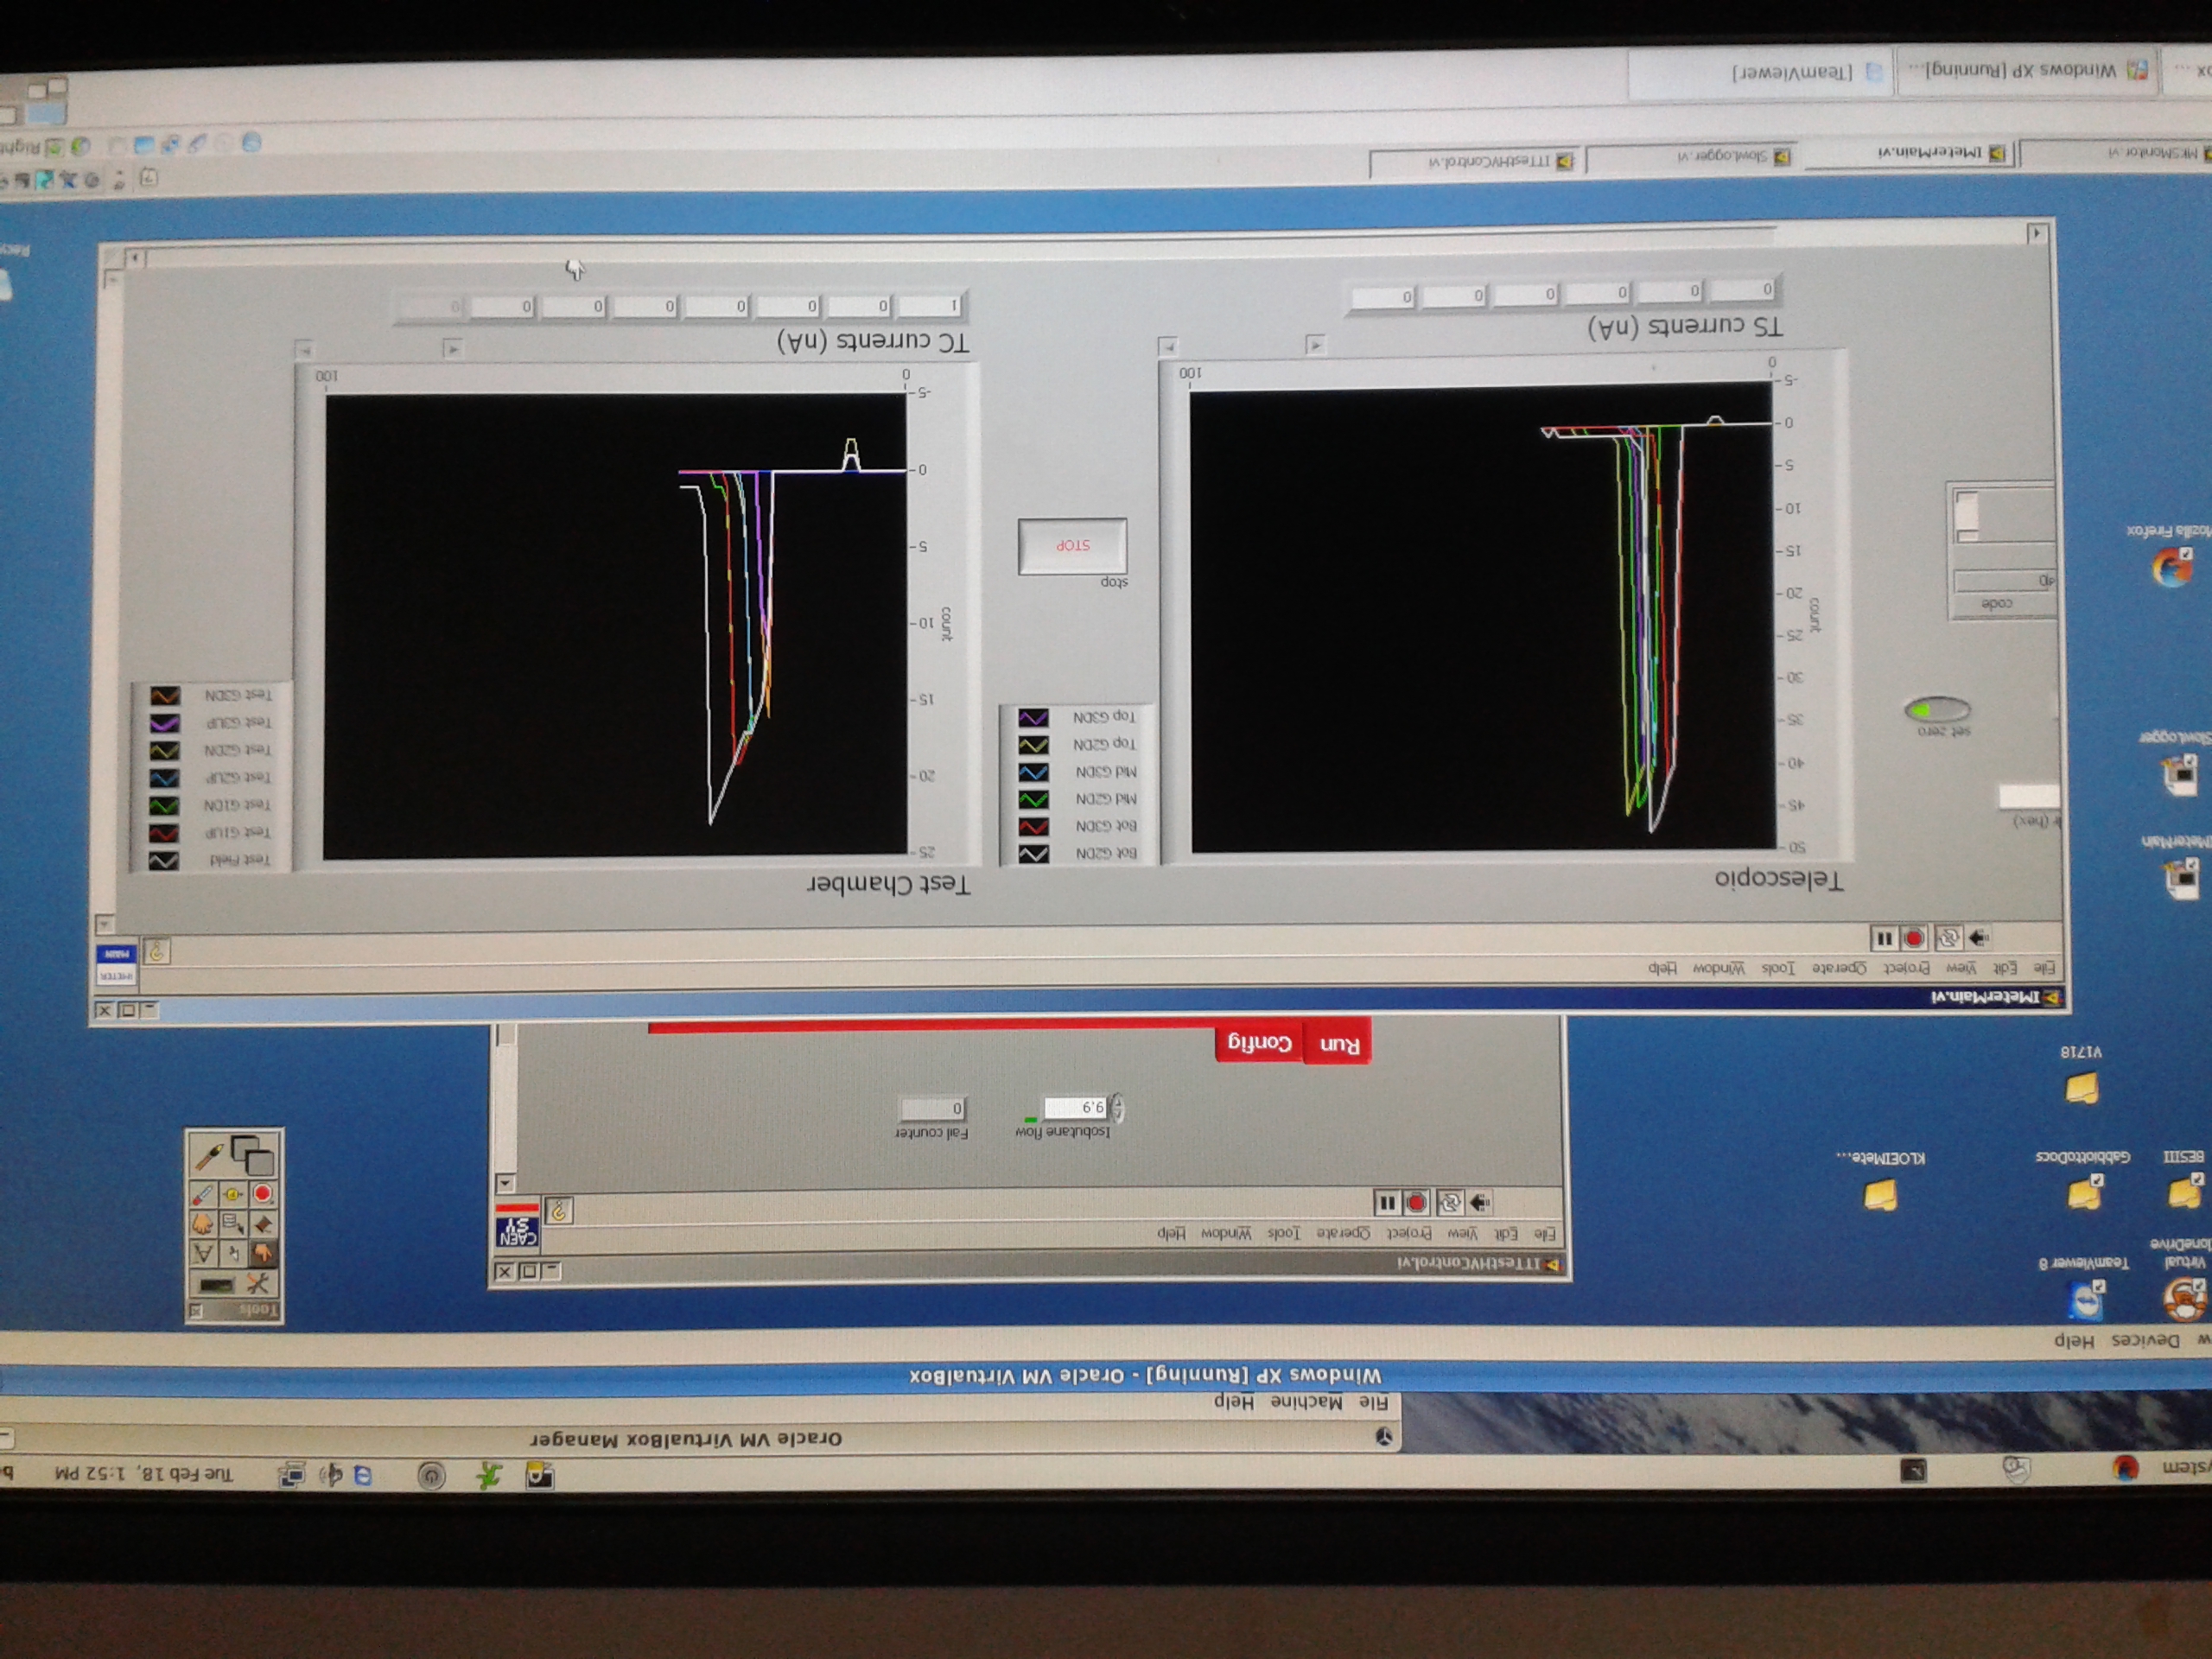This screenshot has height=1659, width=2212.
Task: Click the Bot G2DN white plot swatch
Action: (1034, 854)
